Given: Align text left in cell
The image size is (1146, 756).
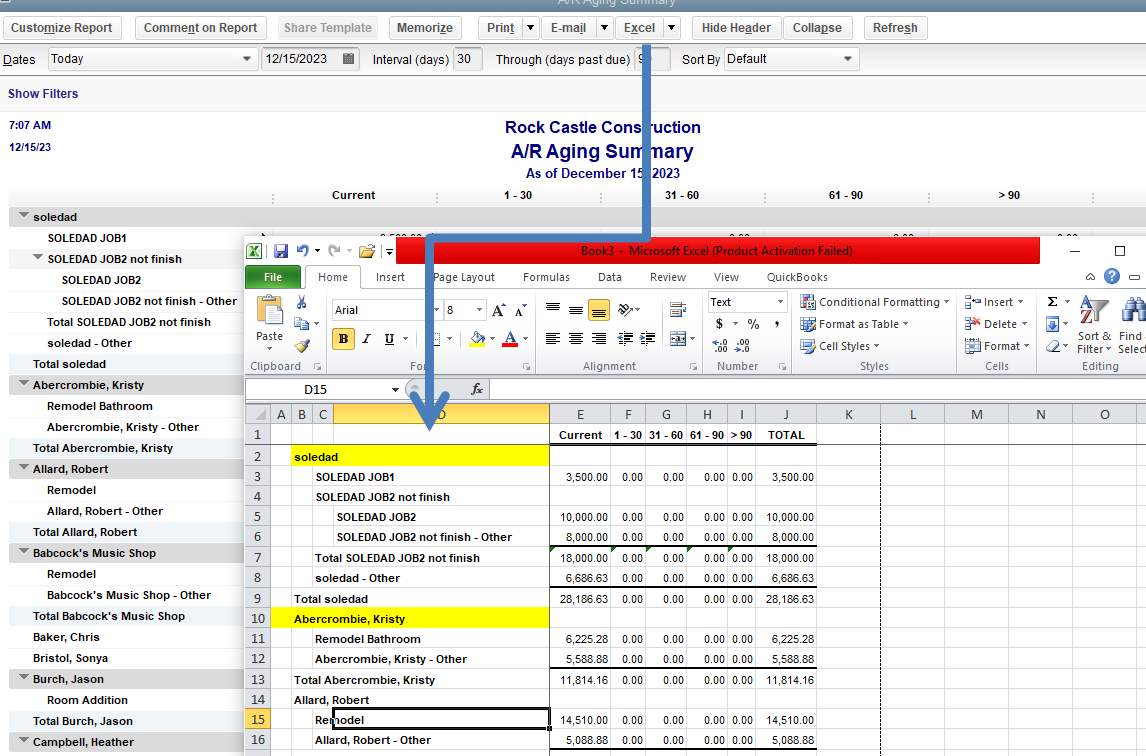Looking at the screenshot, I should pyautogui.click(x=553, y=339).
